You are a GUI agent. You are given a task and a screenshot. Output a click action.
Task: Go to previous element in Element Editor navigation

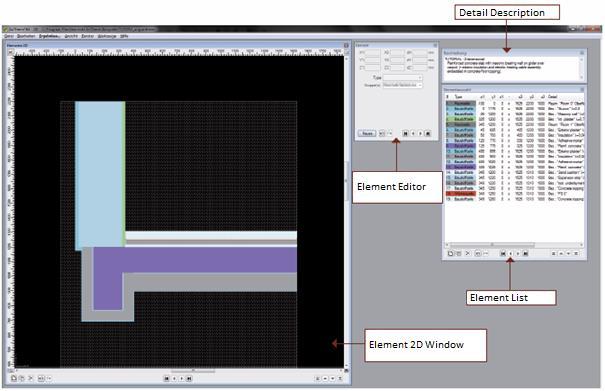[413, 134]
